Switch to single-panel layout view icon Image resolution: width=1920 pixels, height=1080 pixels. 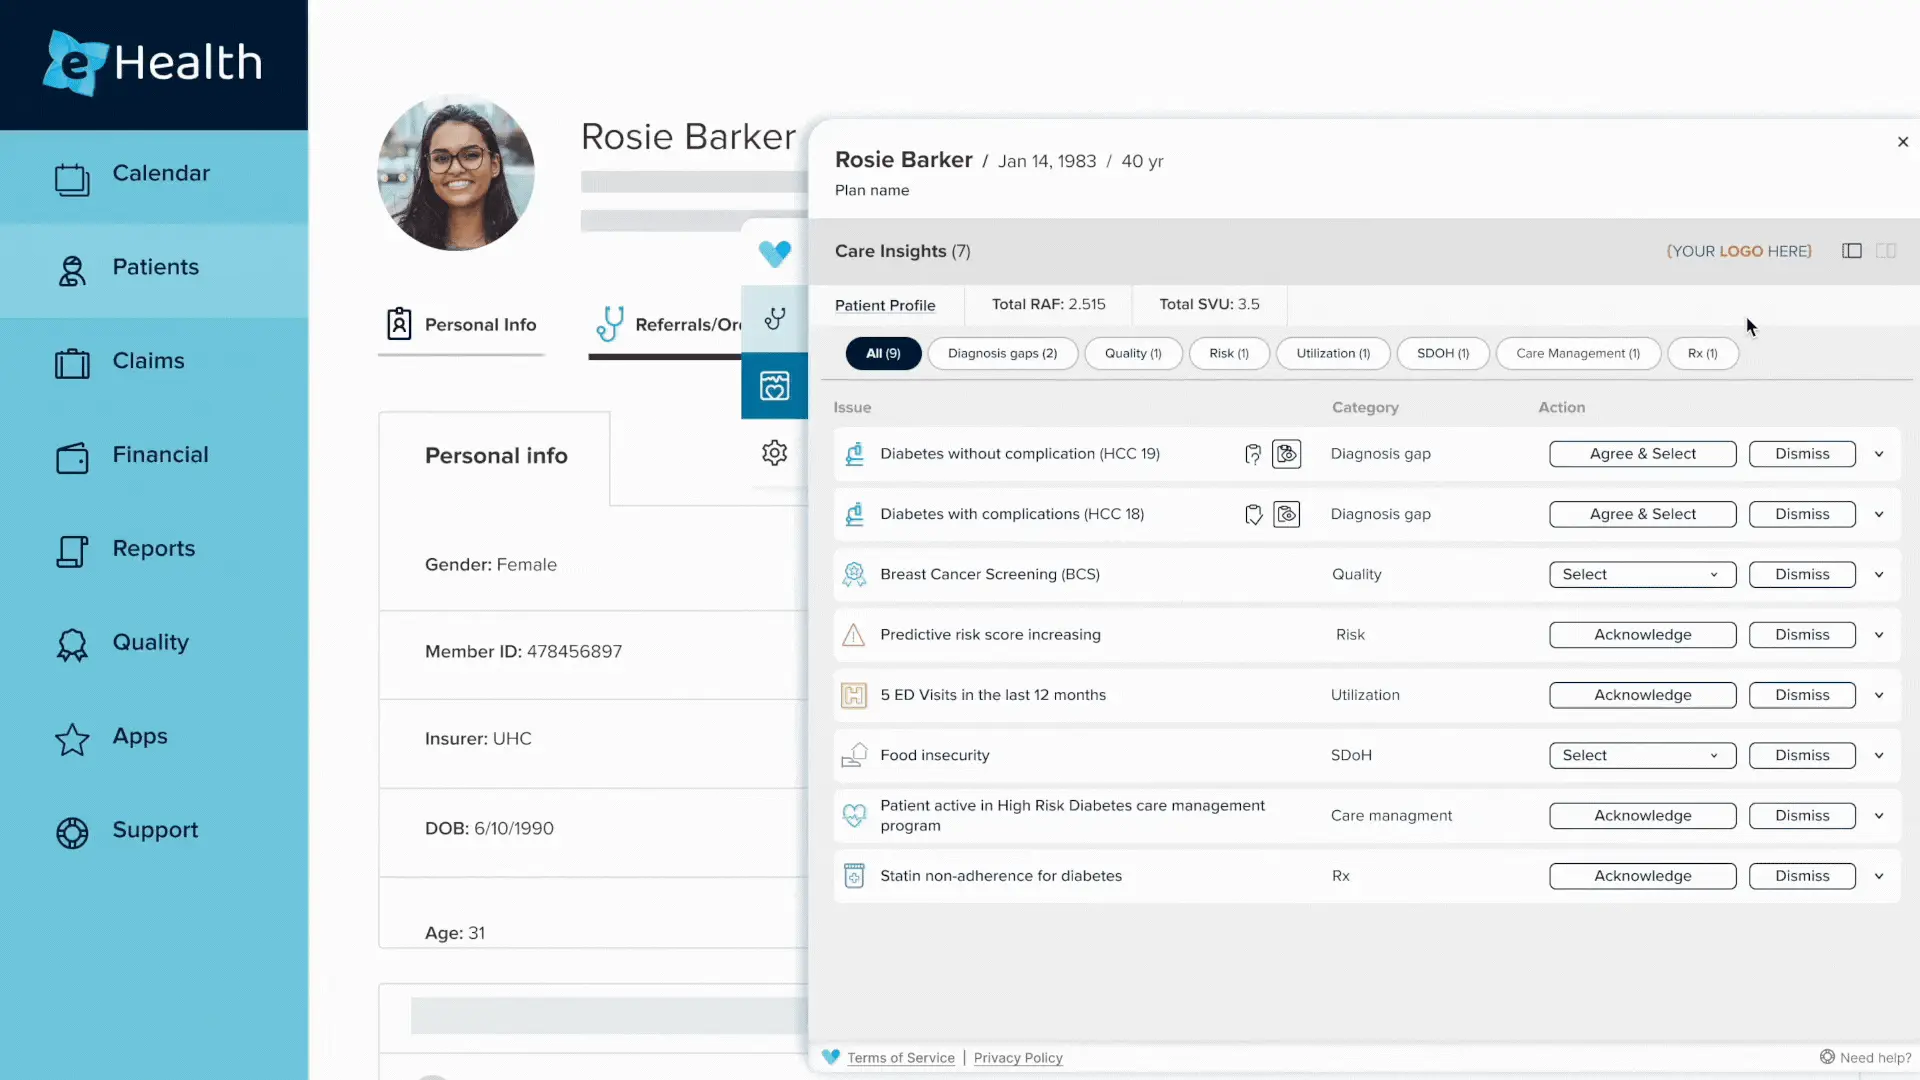pos(1851,251)
